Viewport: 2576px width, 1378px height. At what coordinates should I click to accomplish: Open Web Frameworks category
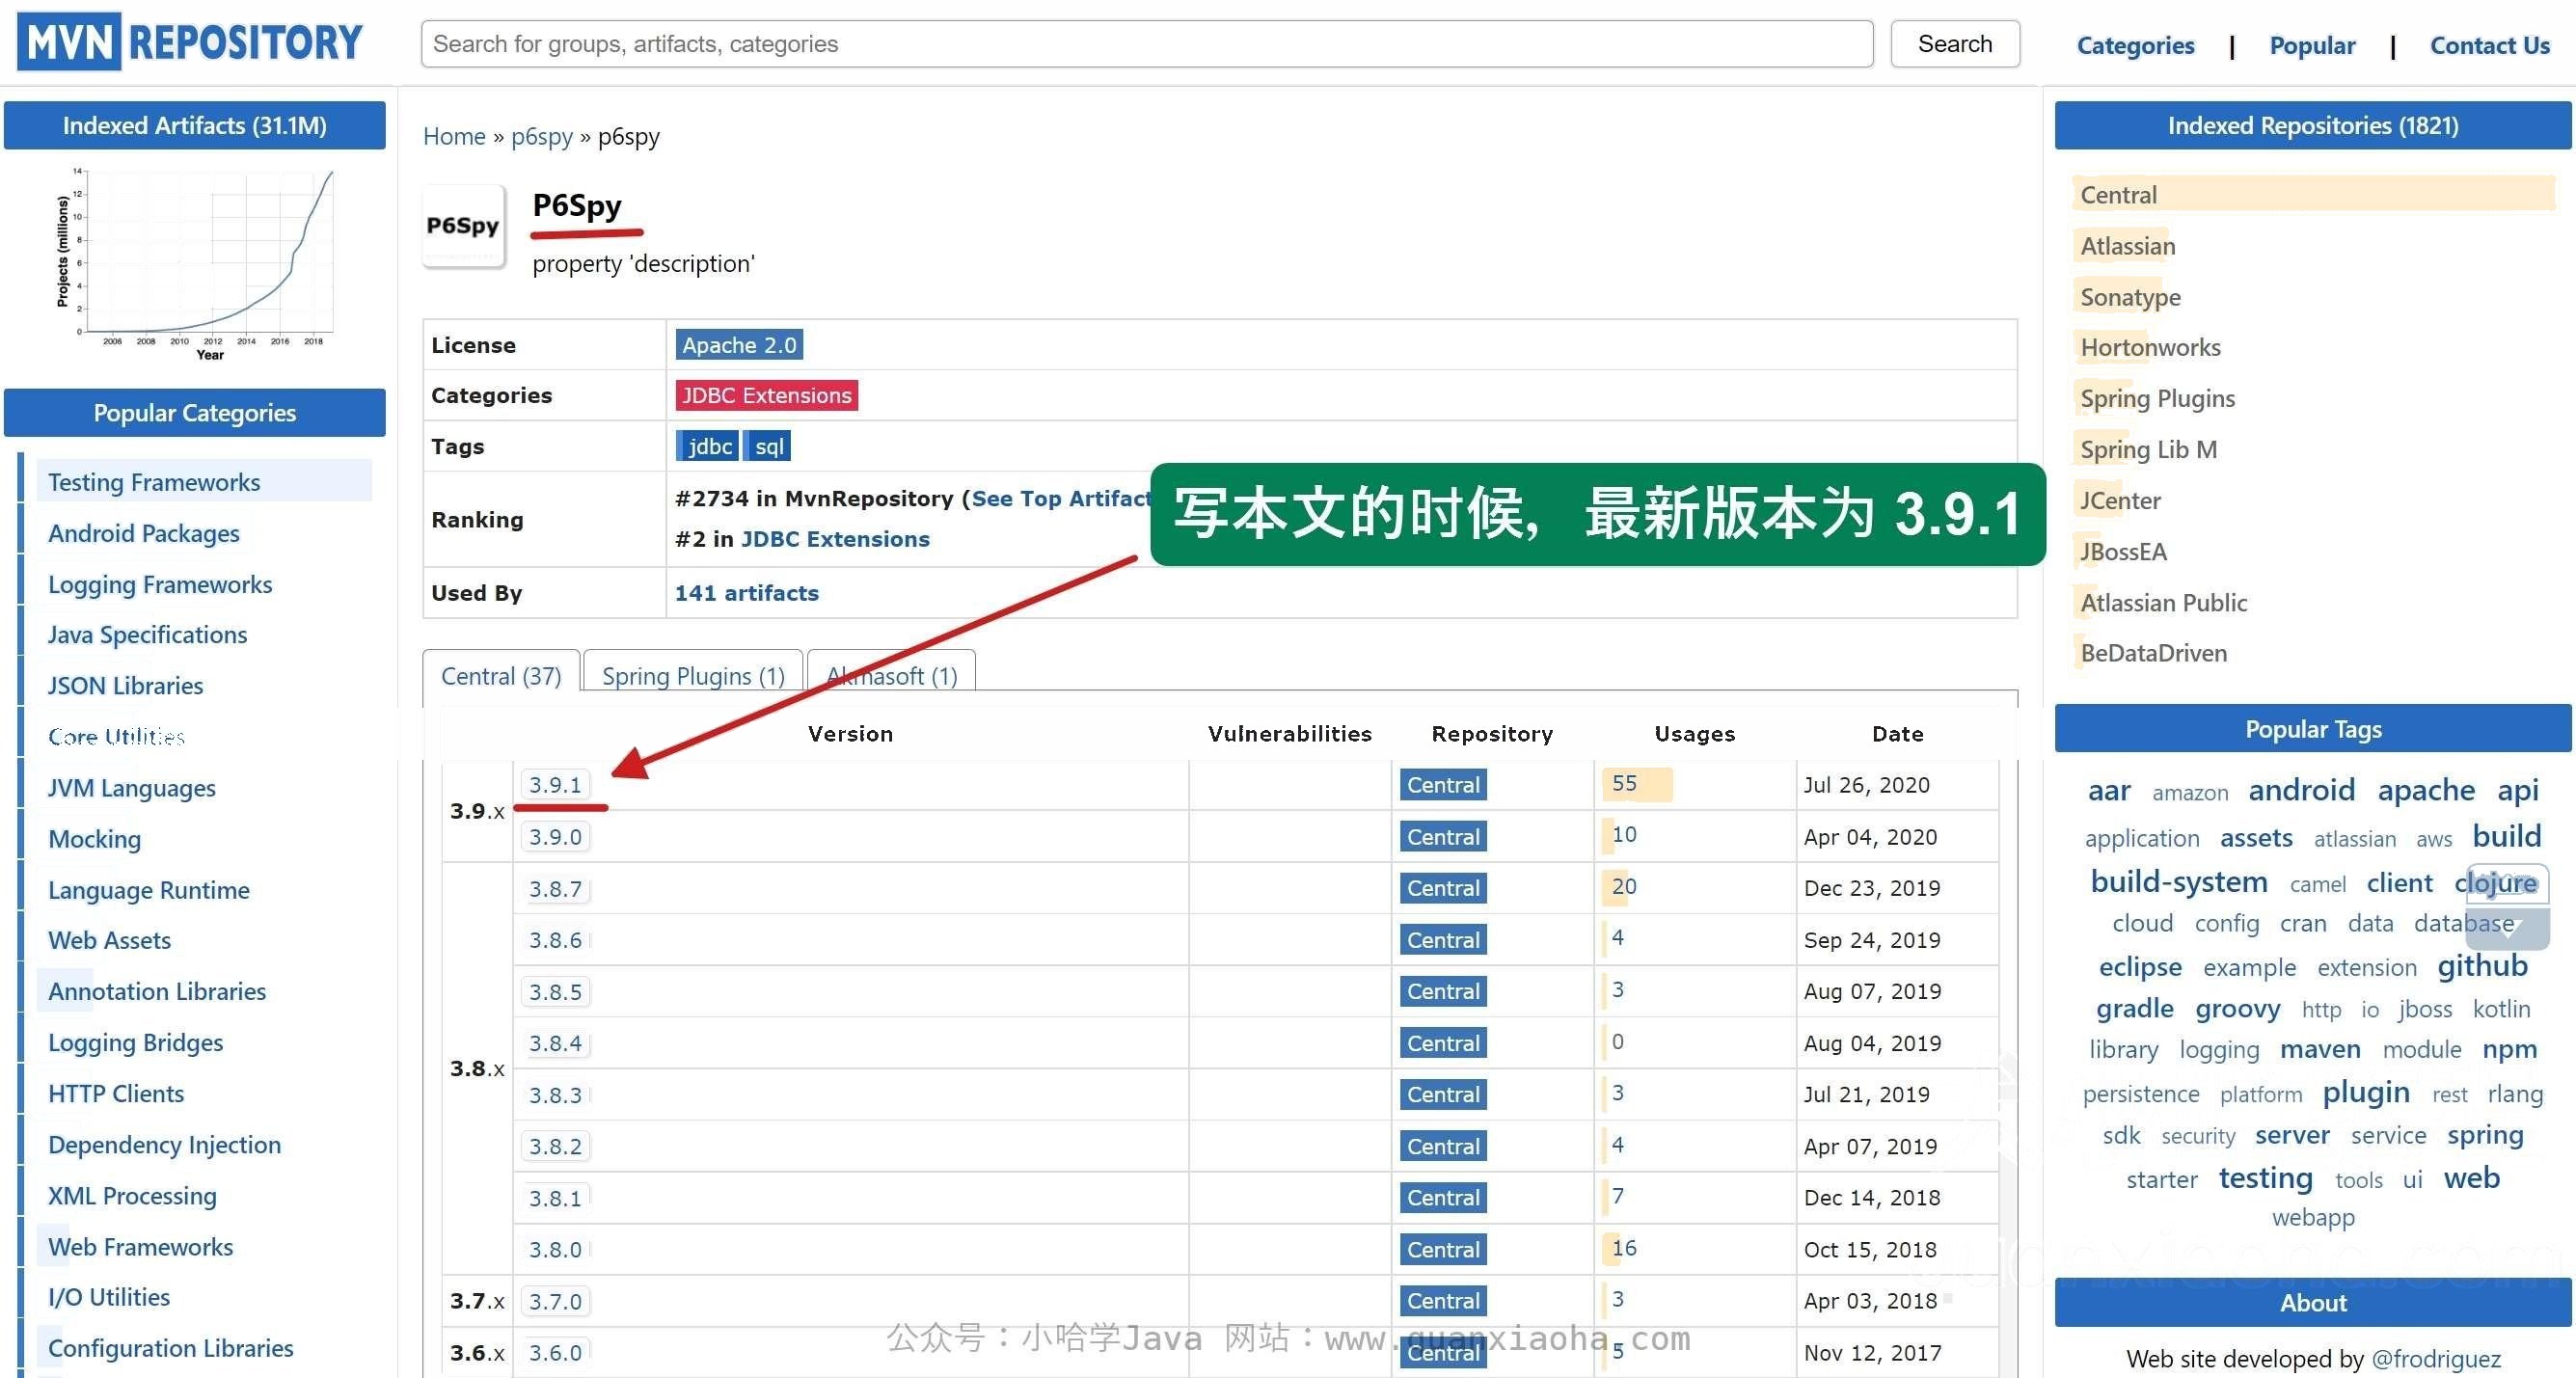click(x=140, y=1247)
